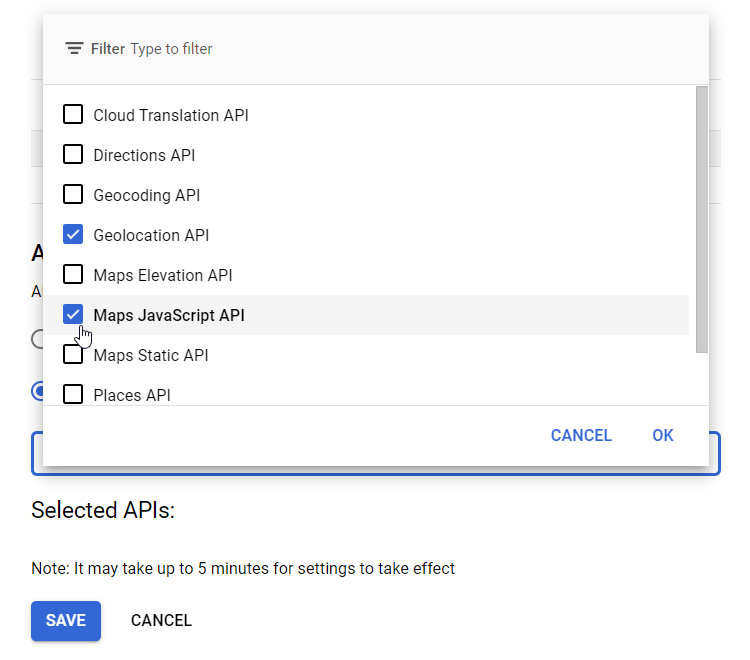Click the OK button in API dialog
Image resolution: width=750 pixels, height=660 pixels.
pos(662,435)
